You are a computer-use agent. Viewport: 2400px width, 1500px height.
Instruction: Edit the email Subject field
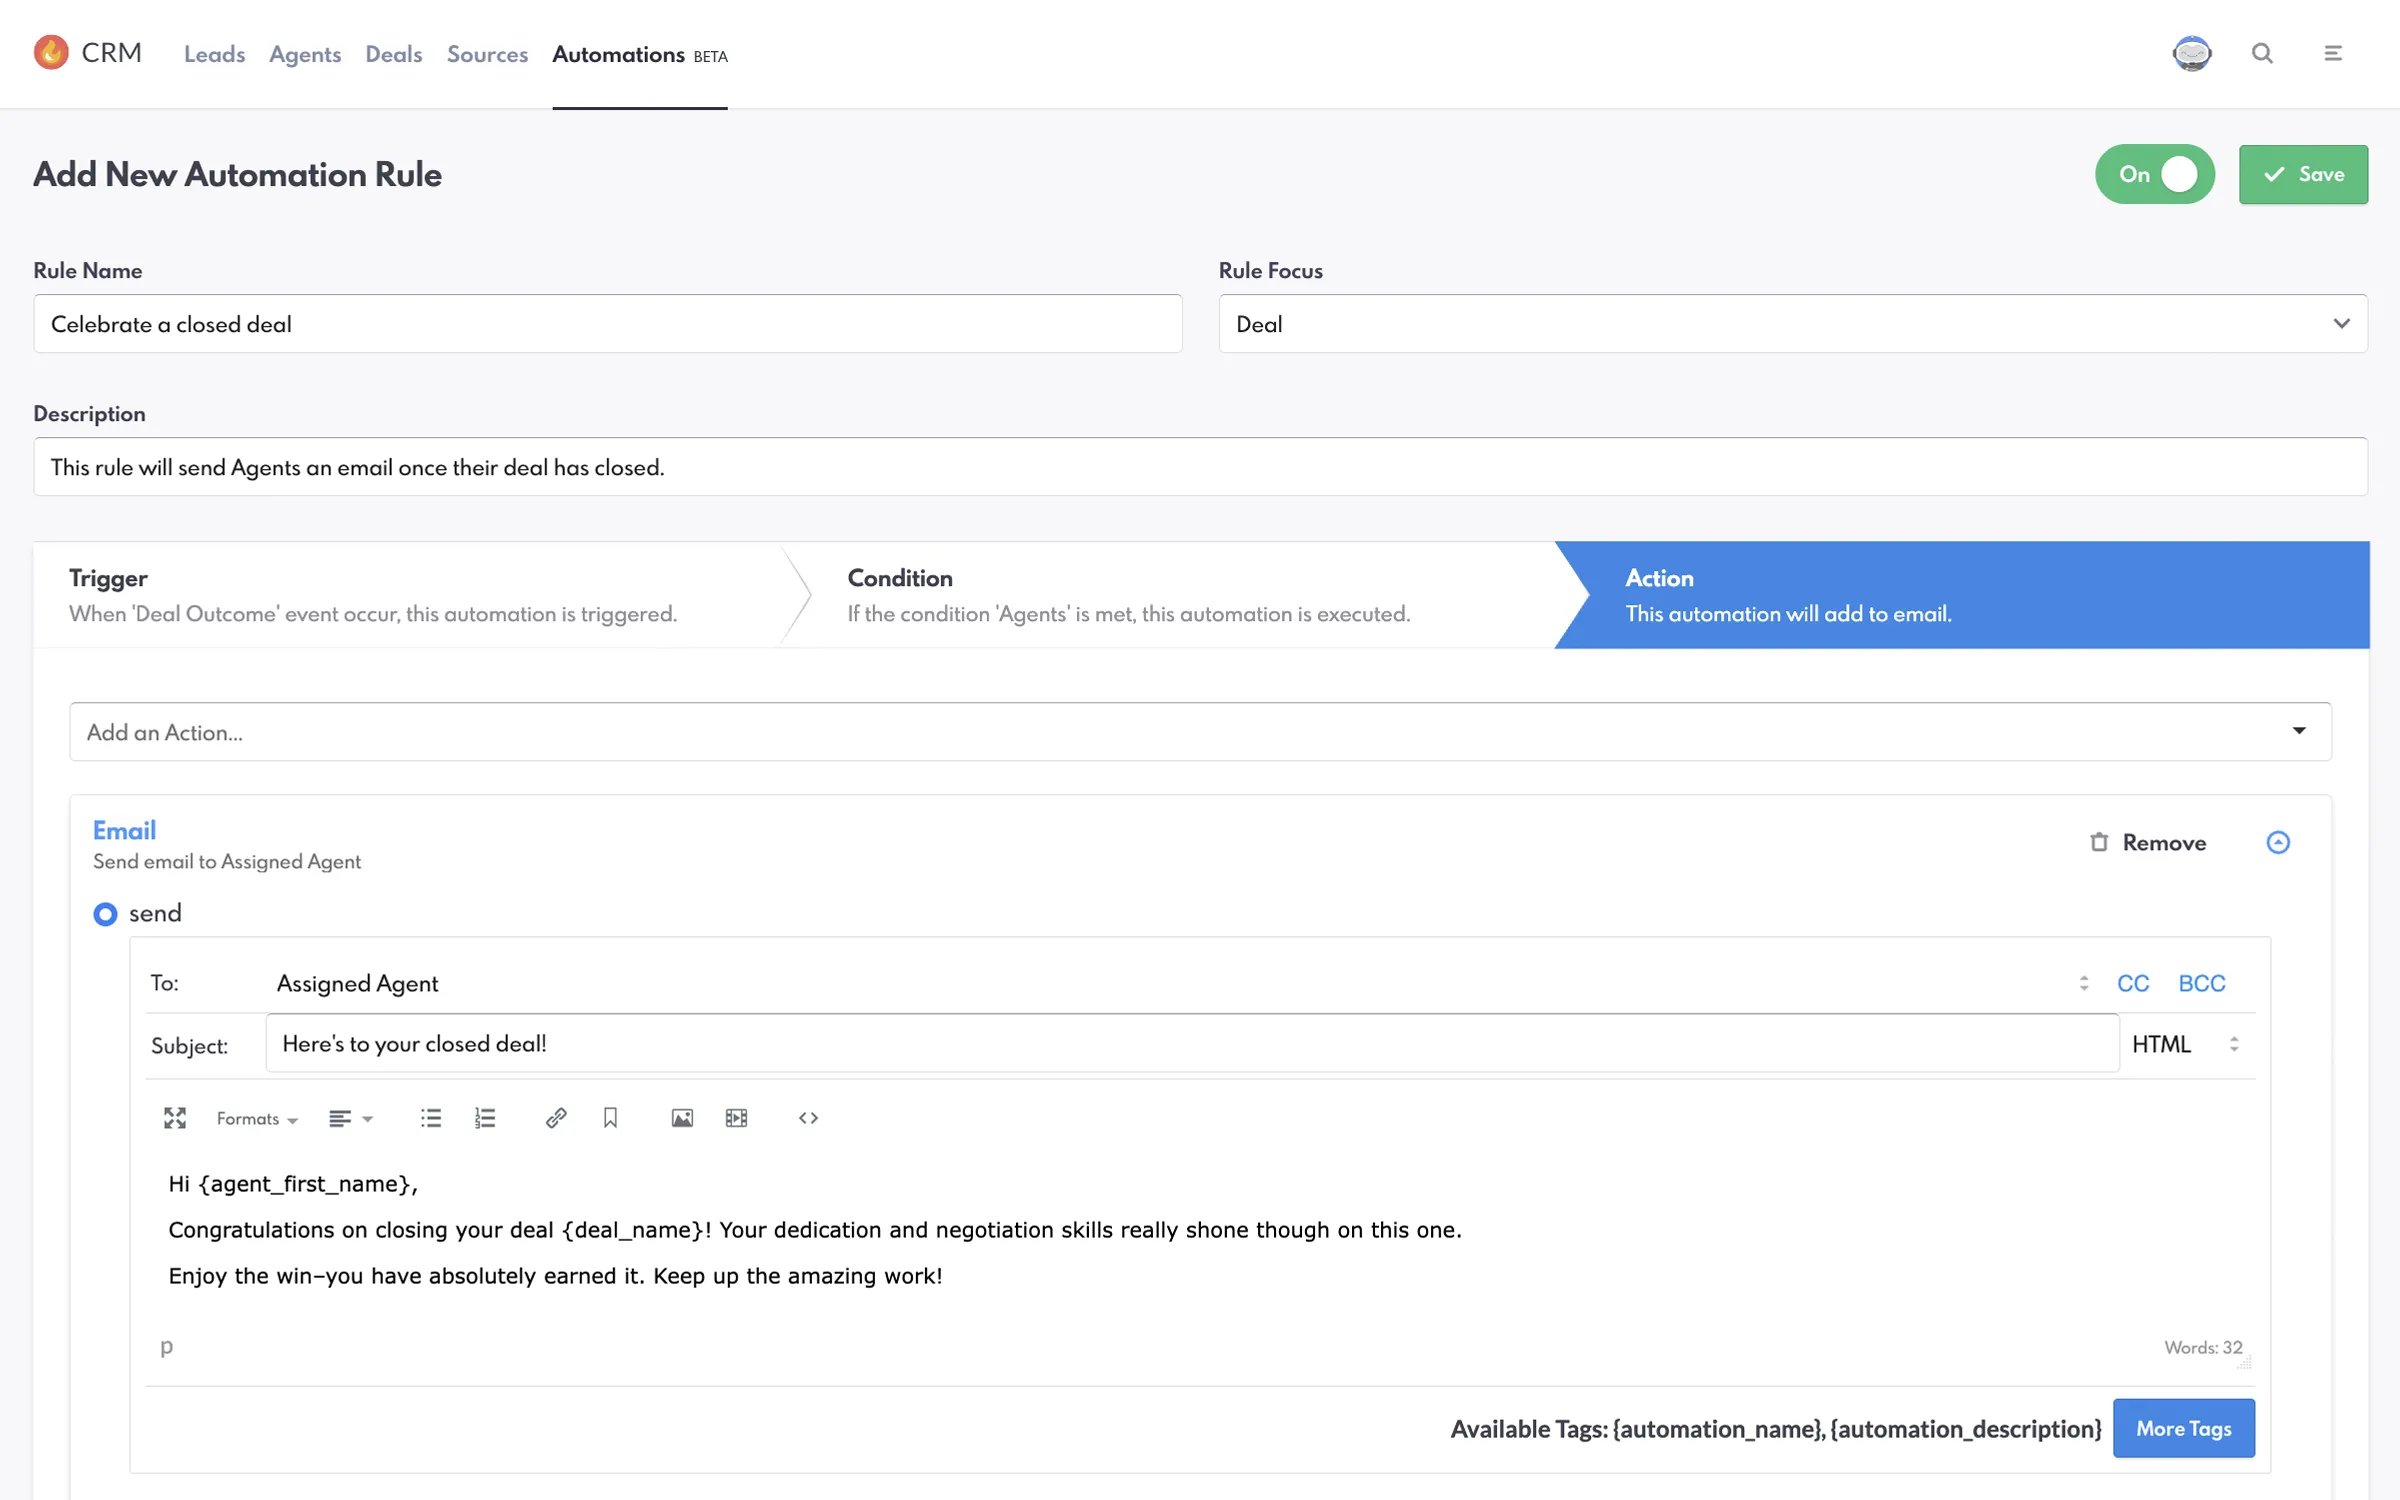(1192, 1043)
